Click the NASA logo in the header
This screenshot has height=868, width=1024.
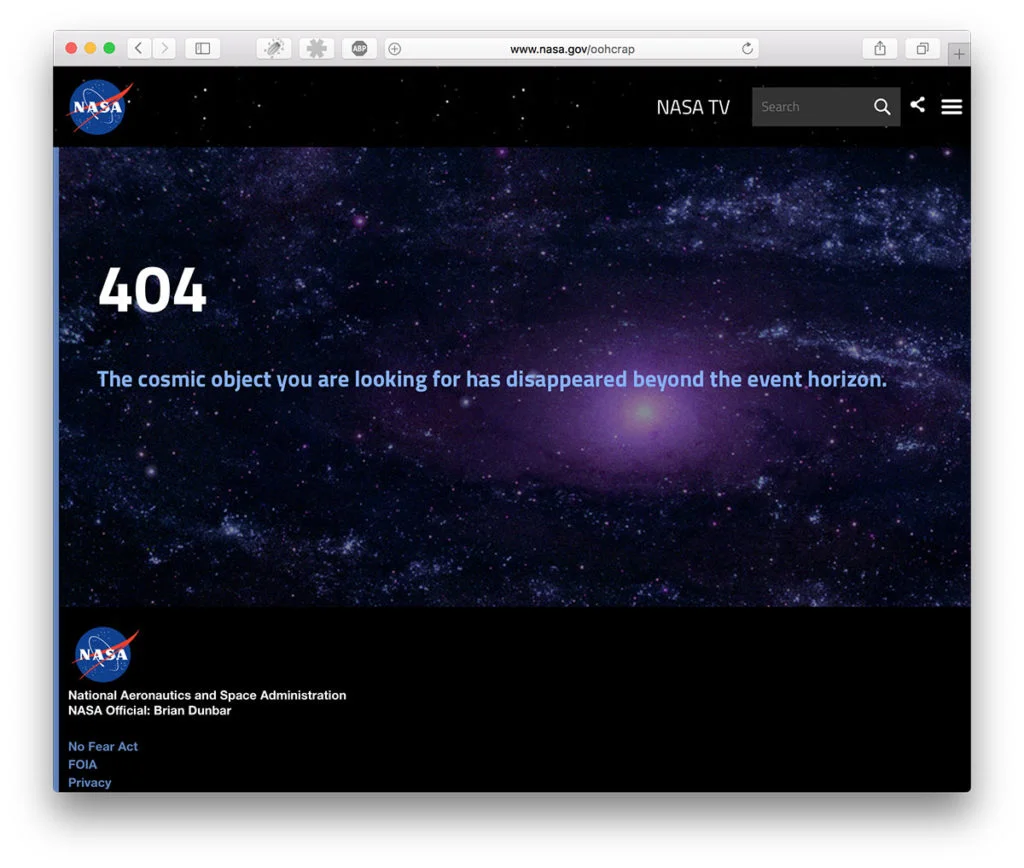pyautogui.click(x=99, y=107)
